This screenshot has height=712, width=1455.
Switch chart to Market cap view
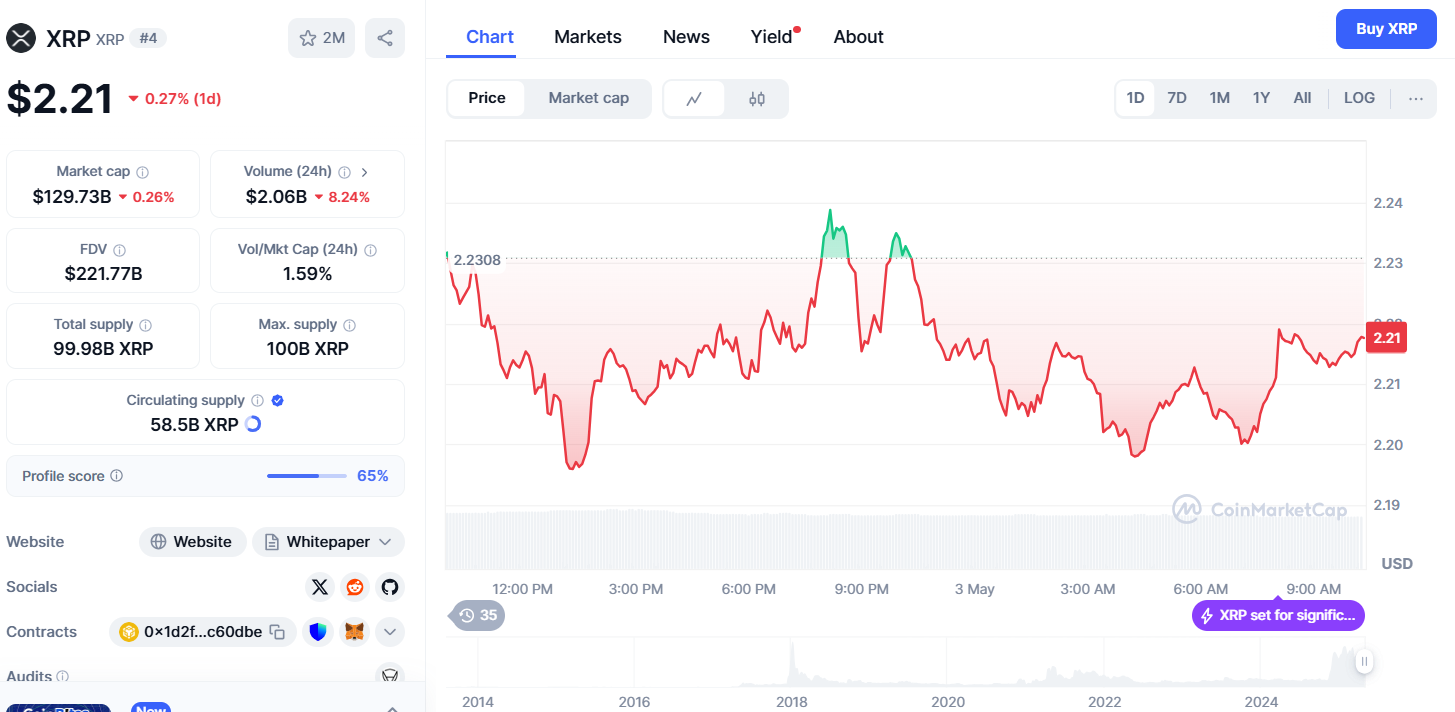coord(588,98)
